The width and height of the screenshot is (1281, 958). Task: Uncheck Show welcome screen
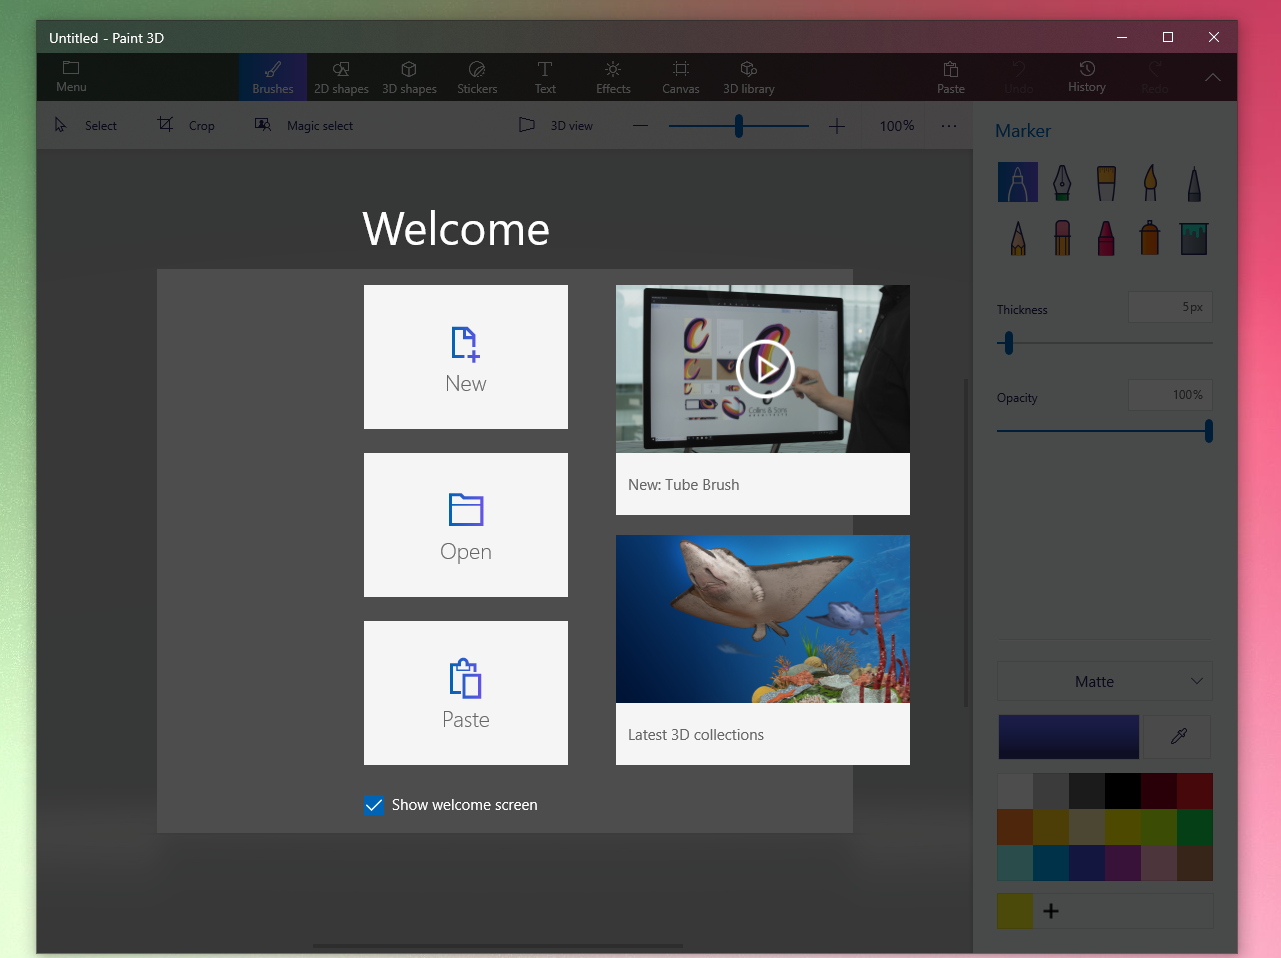[373, 805]
